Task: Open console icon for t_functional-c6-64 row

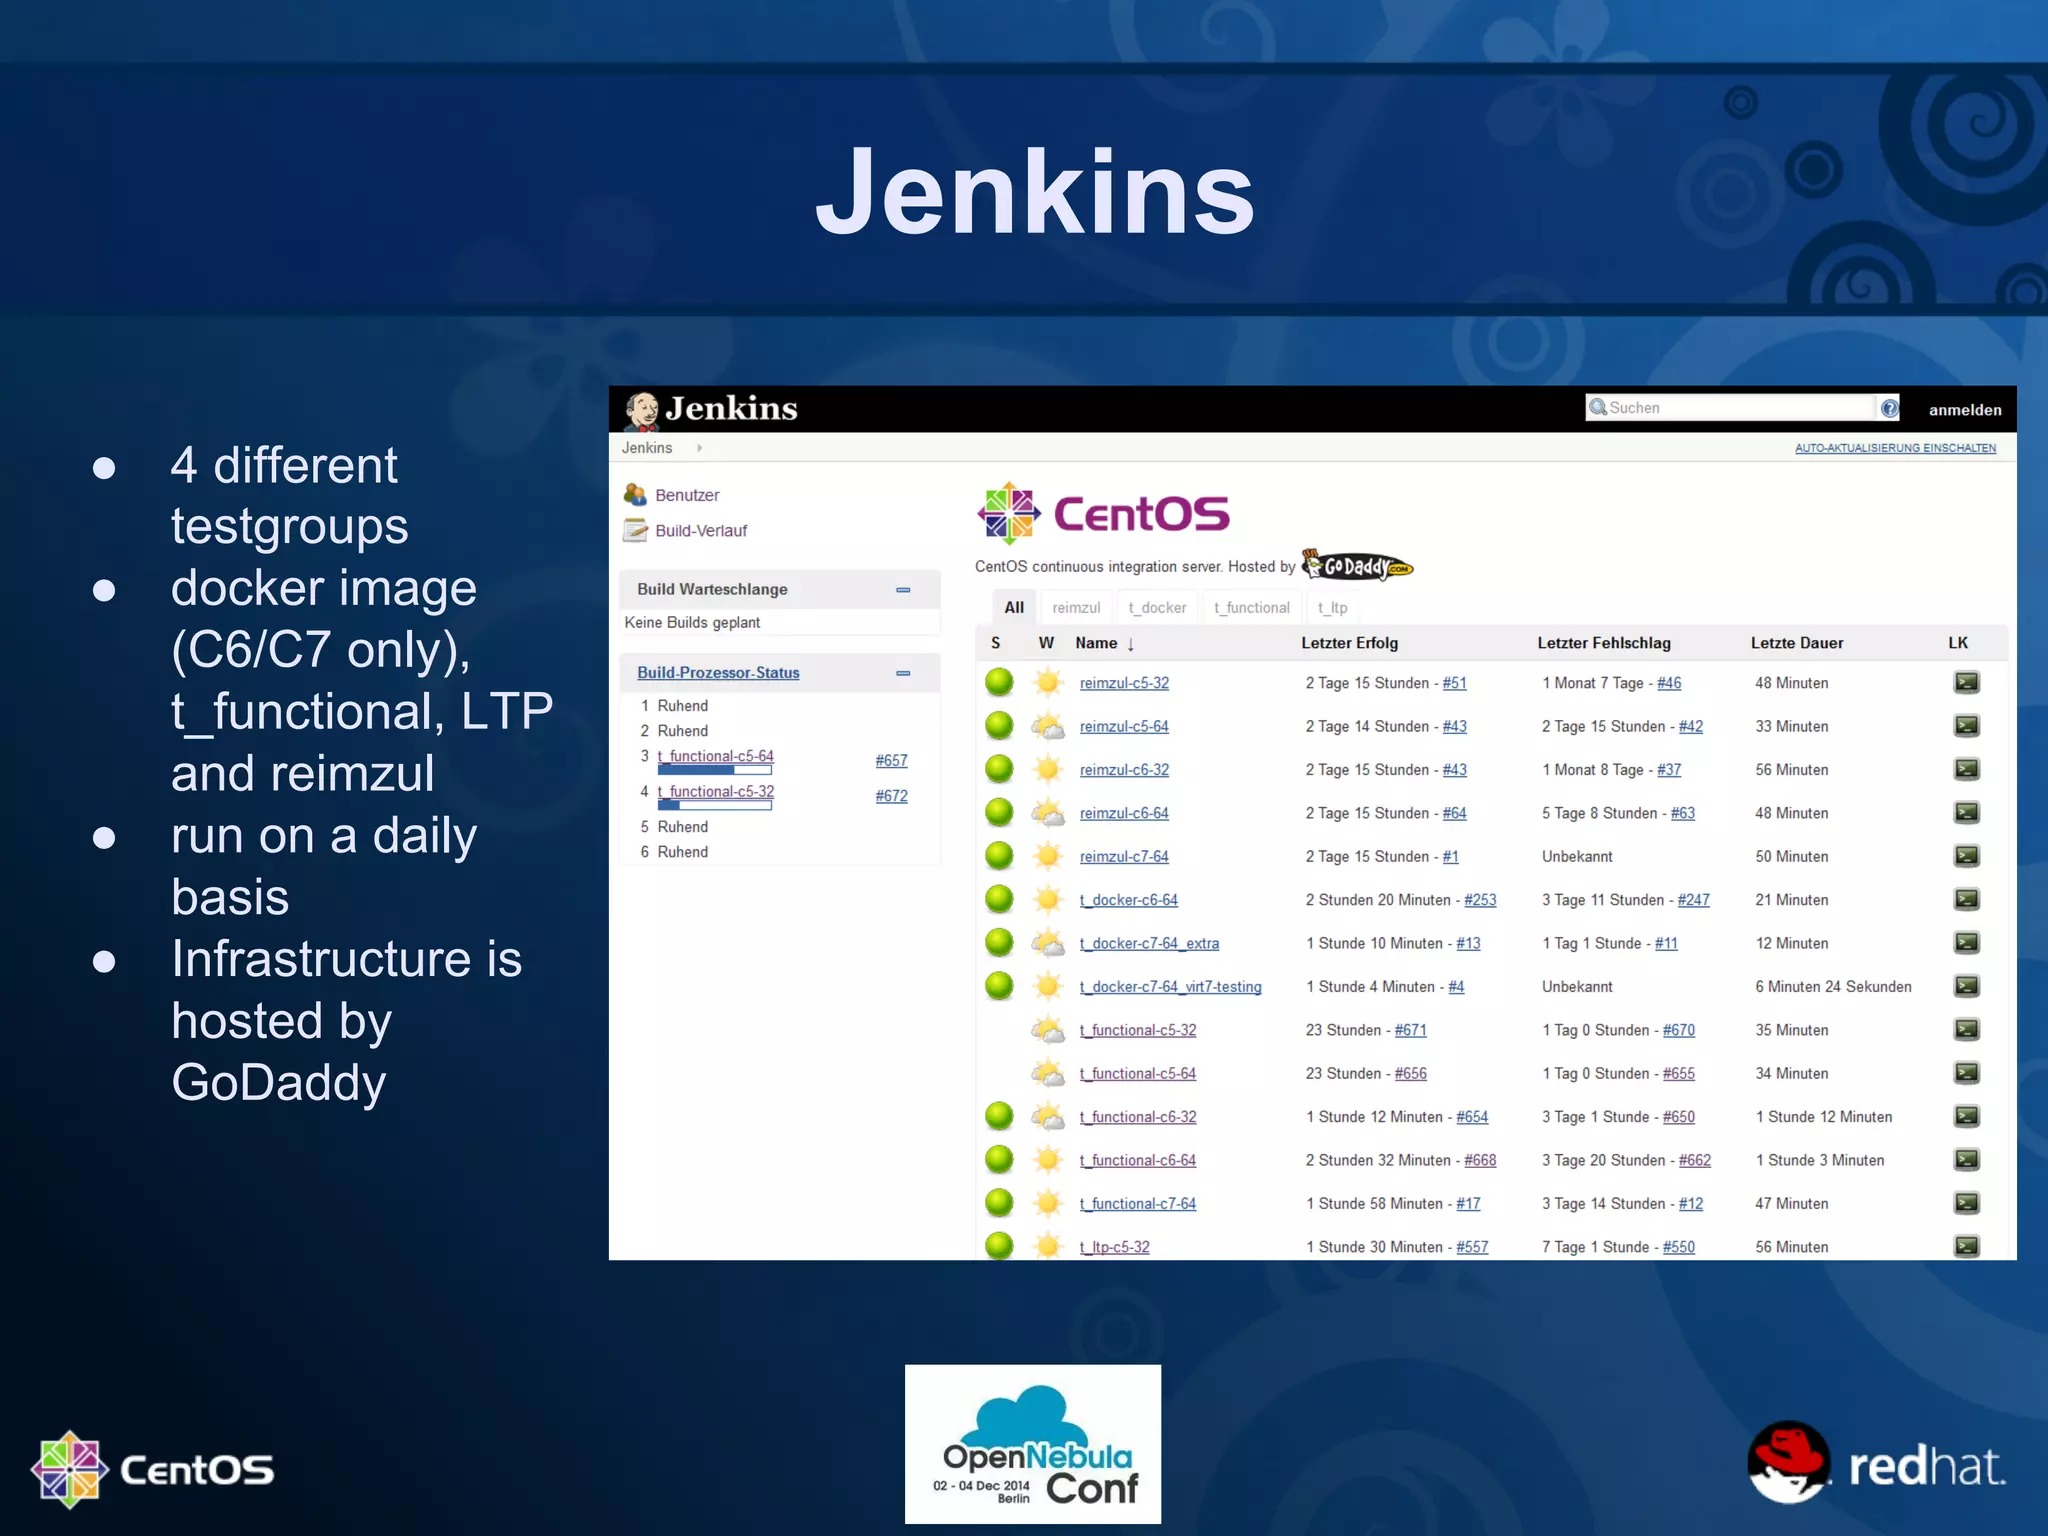Action: pos(1966,1160)
